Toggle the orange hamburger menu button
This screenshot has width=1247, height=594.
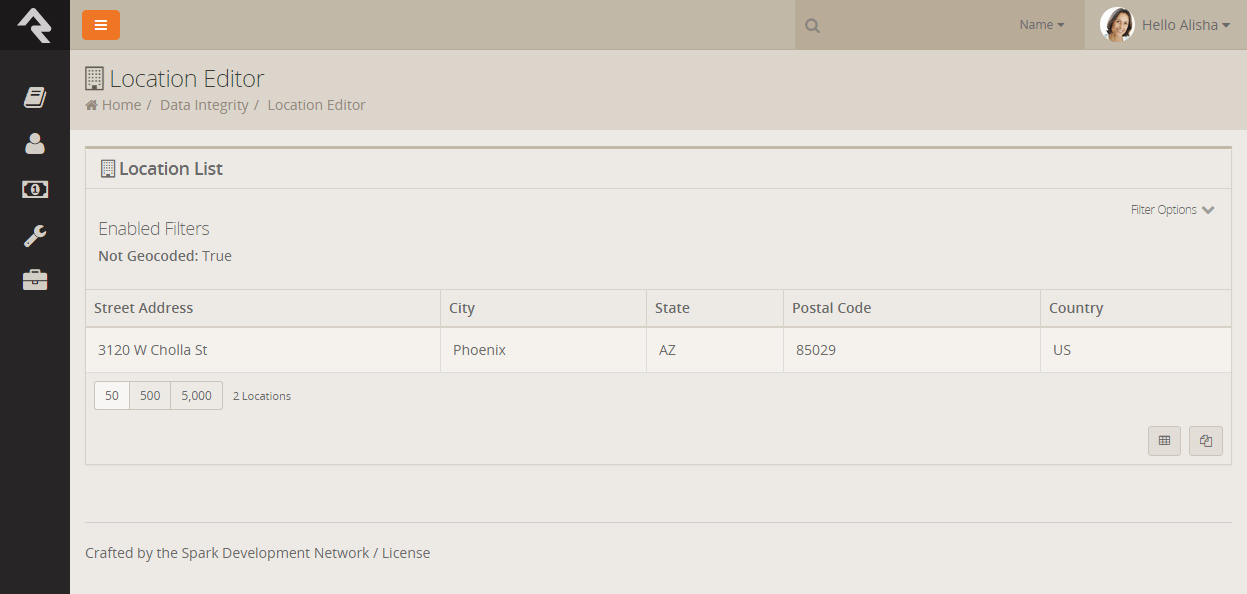coord(101,25)
